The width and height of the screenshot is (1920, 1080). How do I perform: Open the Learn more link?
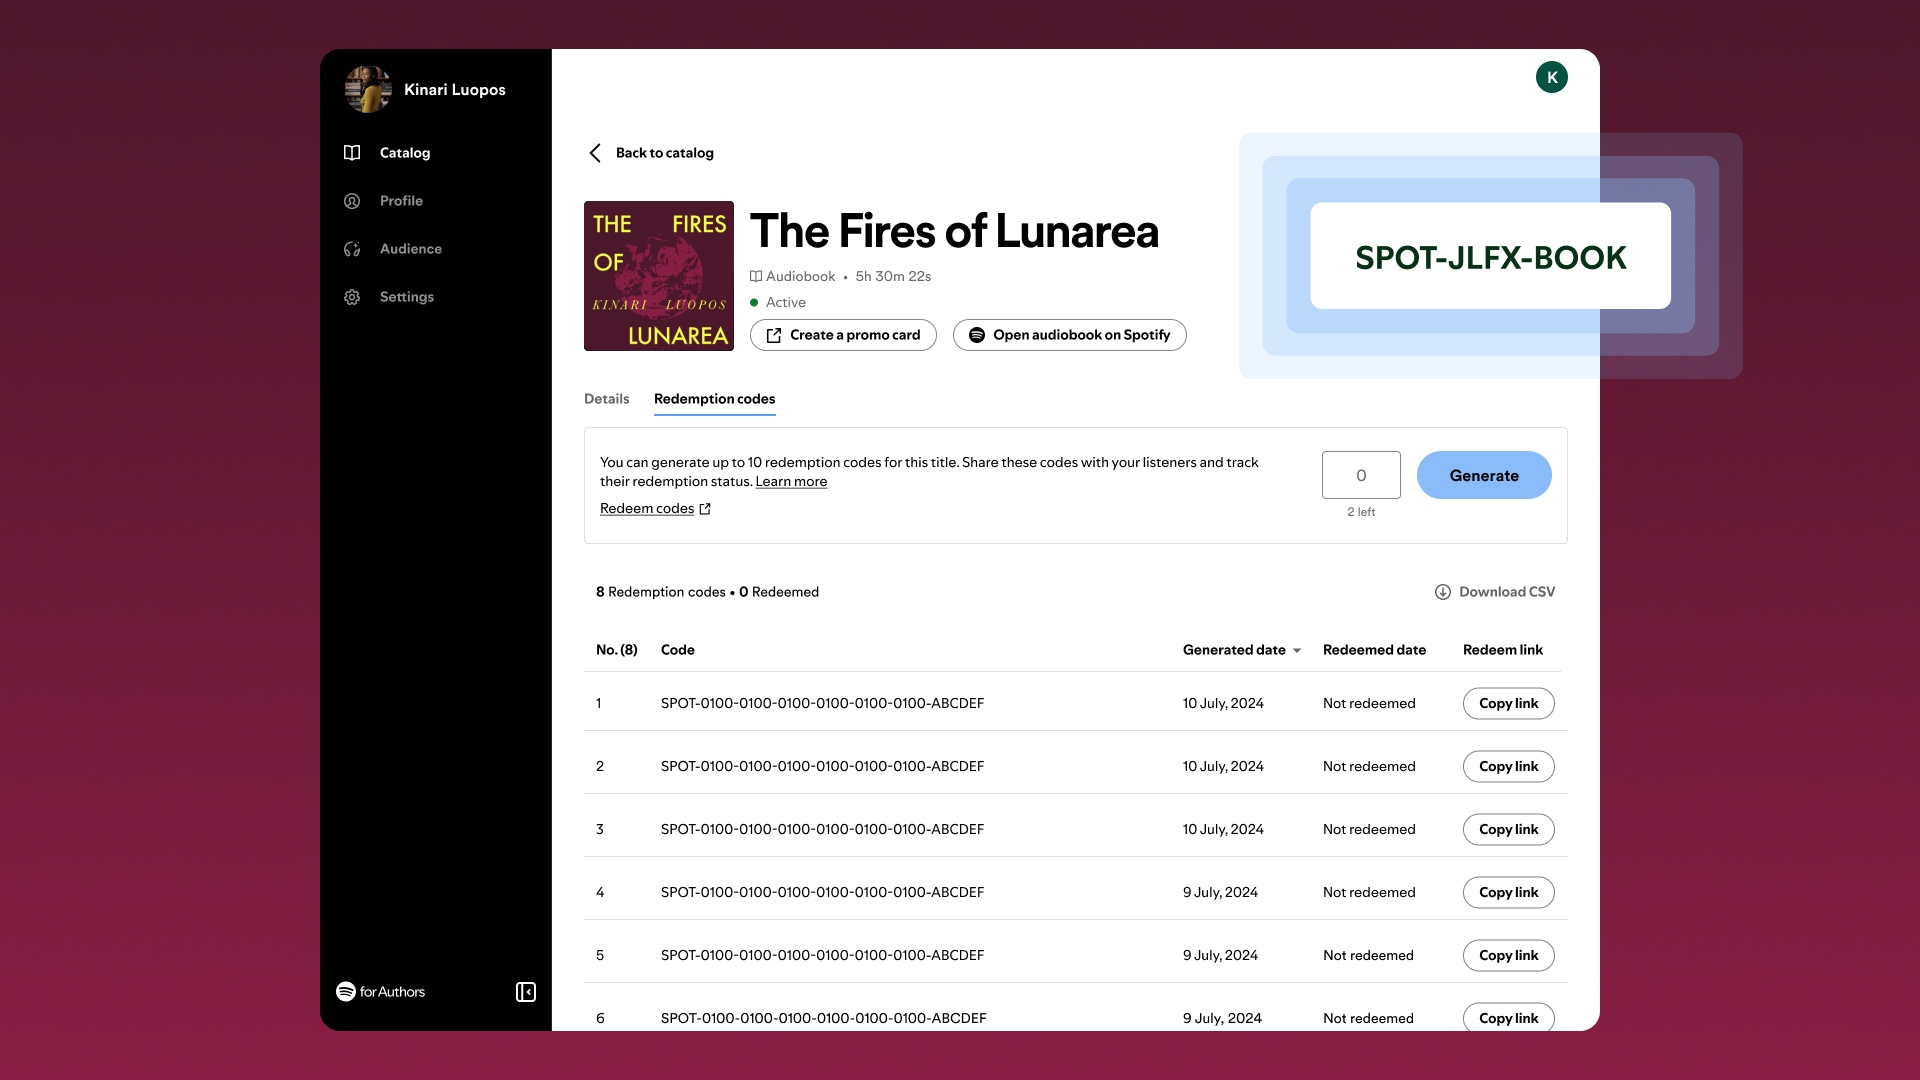coord(791,481)
